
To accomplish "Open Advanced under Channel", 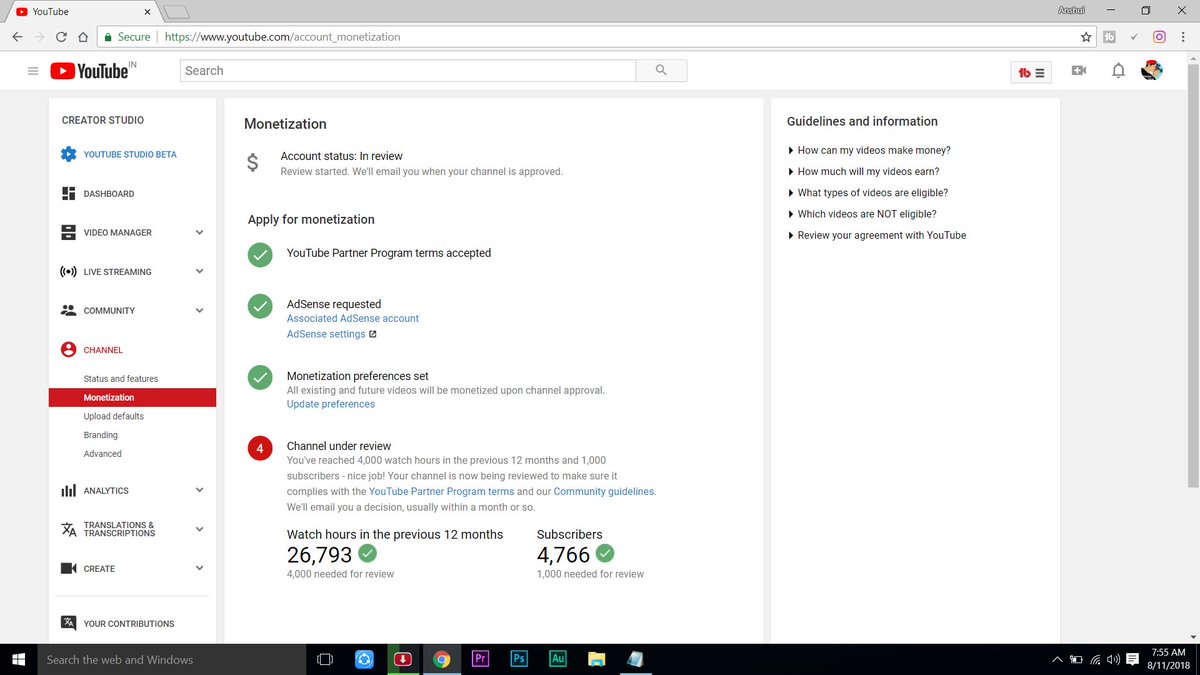I will pyautogui.click(x=103, y=454).
